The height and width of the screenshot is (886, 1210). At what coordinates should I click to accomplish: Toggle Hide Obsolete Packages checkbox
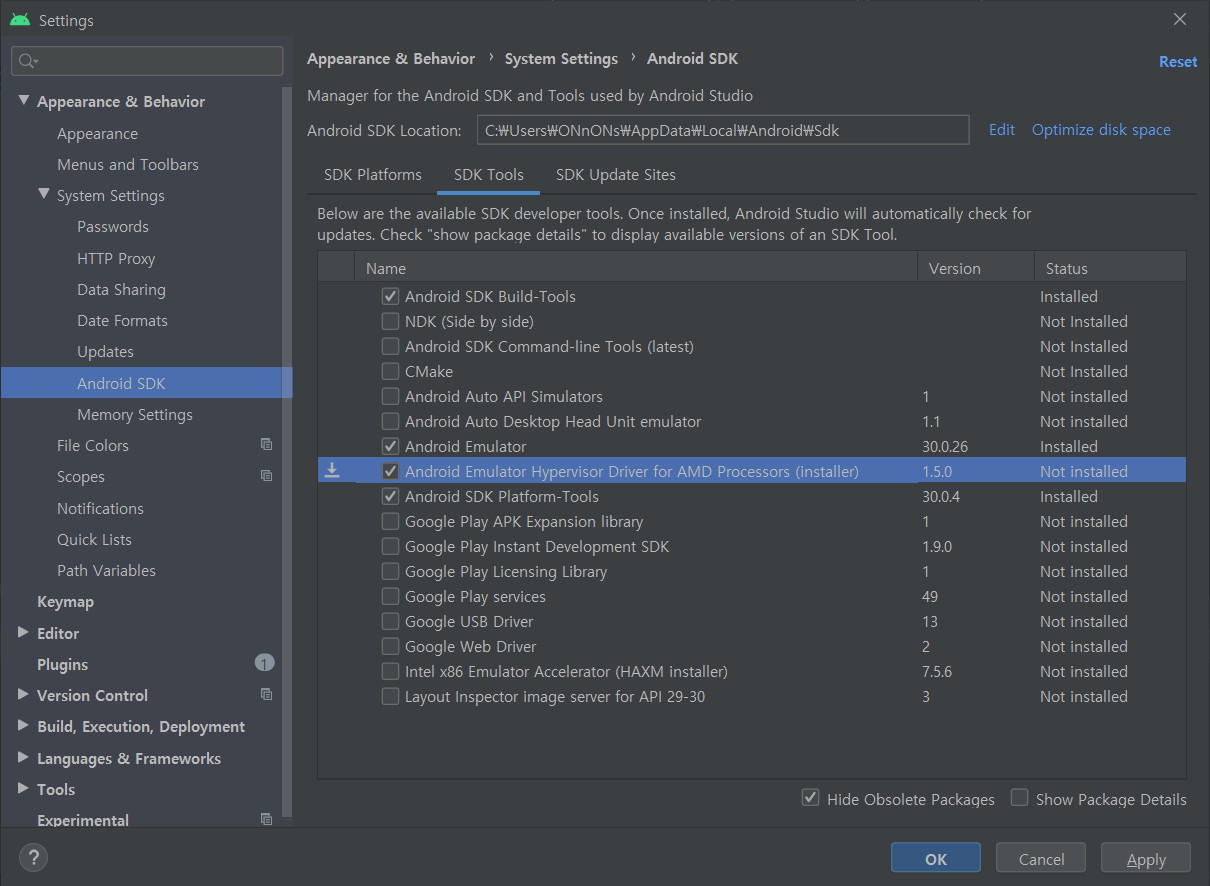811,798
